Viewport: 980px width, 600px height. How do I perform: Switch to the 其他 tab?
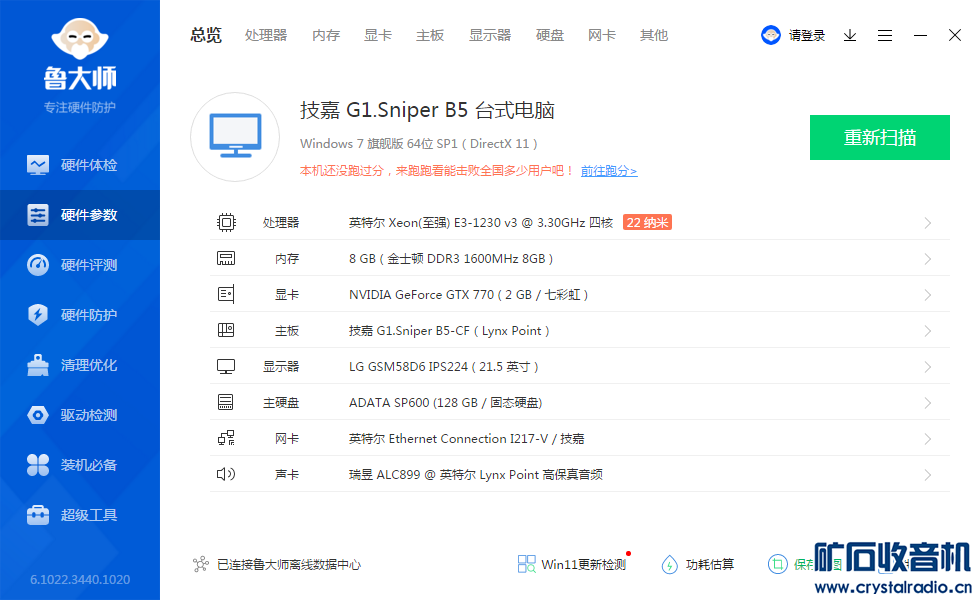[x=654, y=35]
